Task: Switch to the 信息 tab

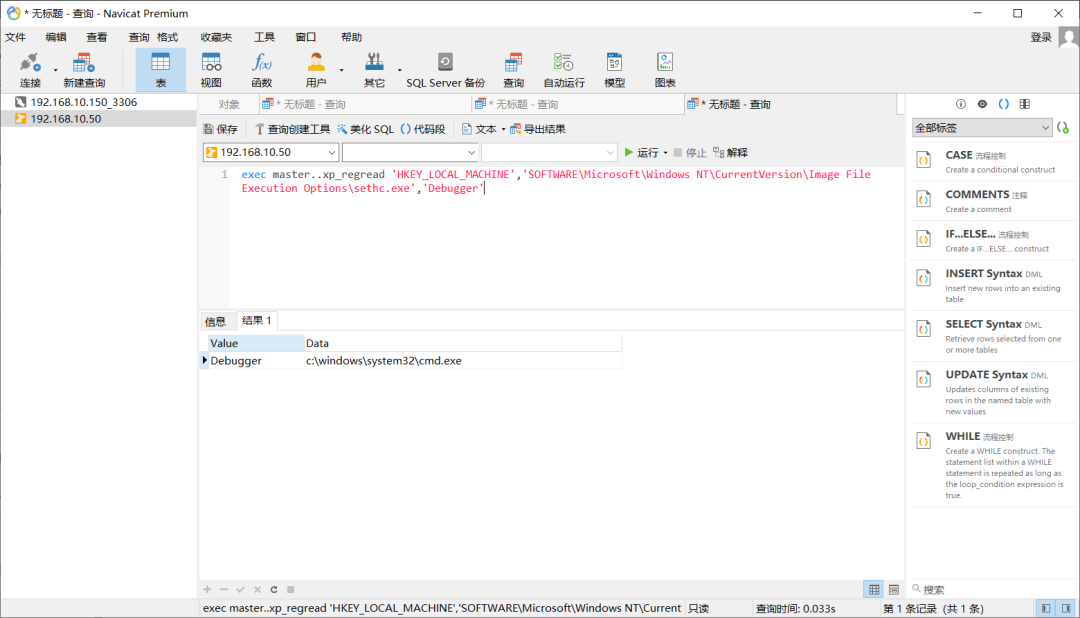Action: pos(215,321)
